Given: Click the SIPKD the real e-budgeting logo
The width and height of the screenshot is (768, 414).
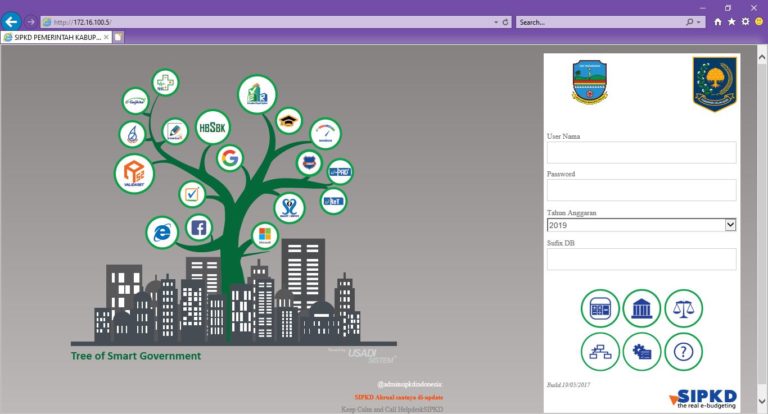Looking at the screenshot, I should pyautogui.click(x=703, y=399).
